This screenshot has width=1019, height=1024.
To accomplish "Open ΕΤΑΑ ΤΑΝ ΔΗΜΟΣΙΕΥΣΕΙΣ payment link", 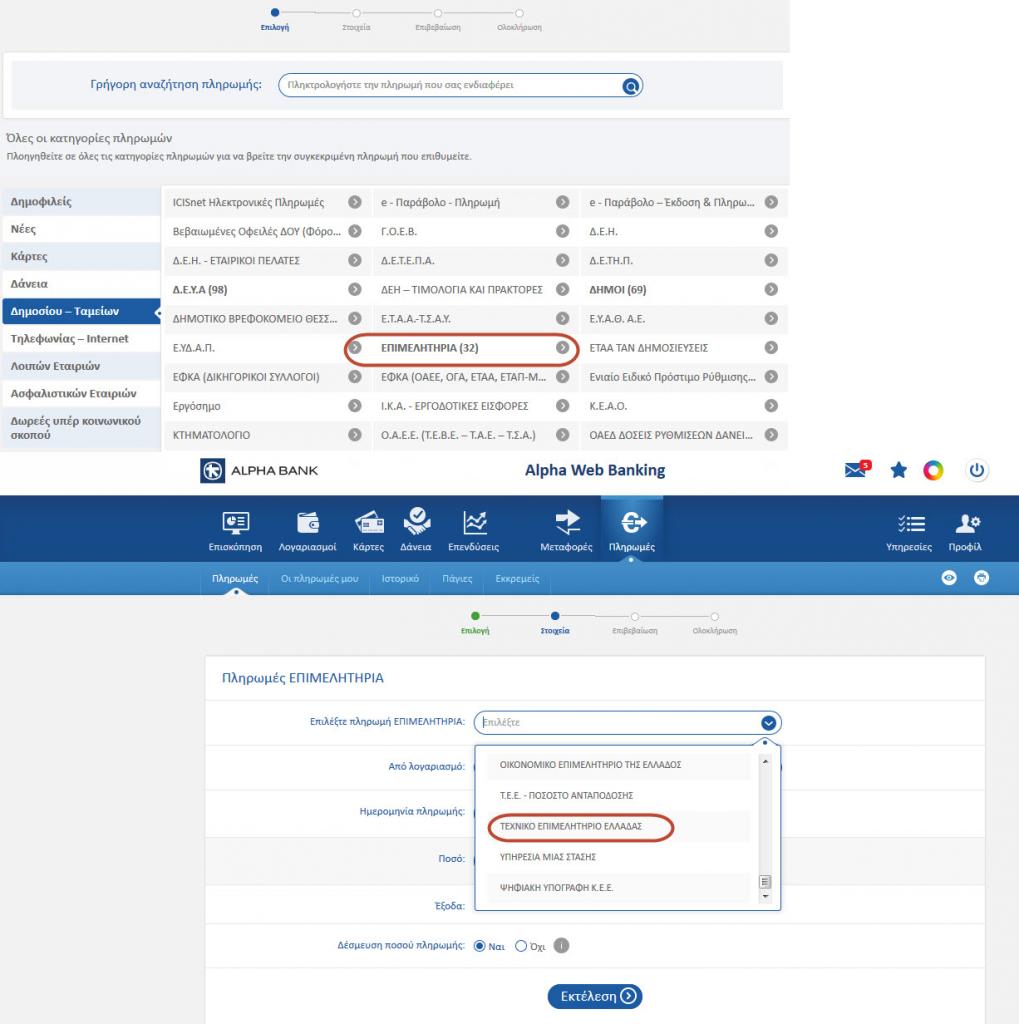I will [649, 348].
